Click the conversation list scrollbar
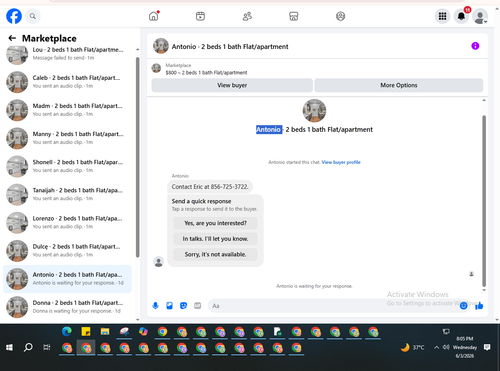500x371 pixels. click(x=137, y=157)
